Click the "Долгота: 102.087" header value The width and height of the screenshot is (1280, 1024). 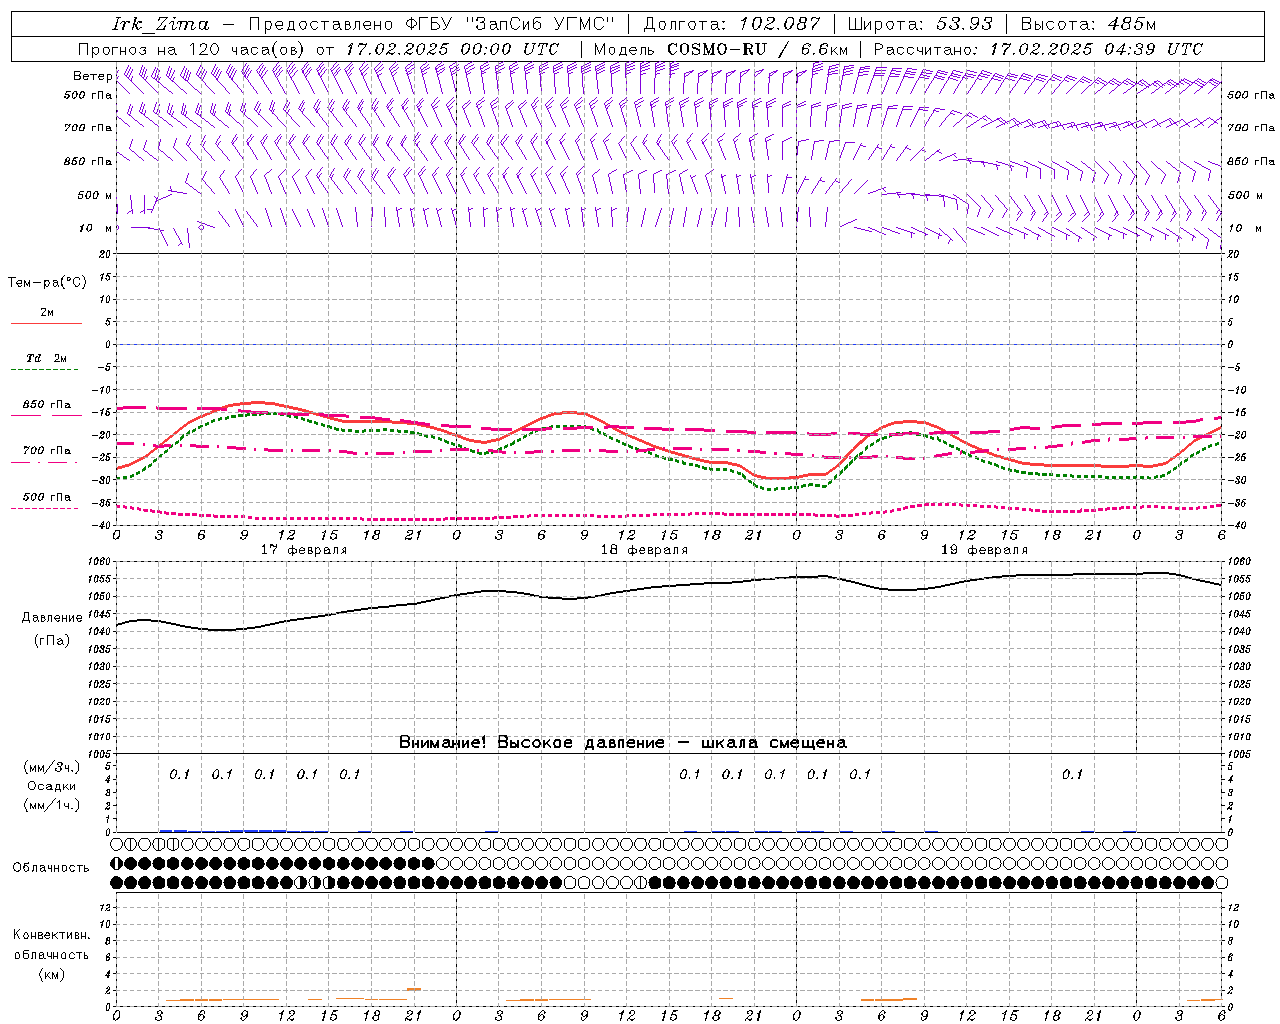point(731,24)
